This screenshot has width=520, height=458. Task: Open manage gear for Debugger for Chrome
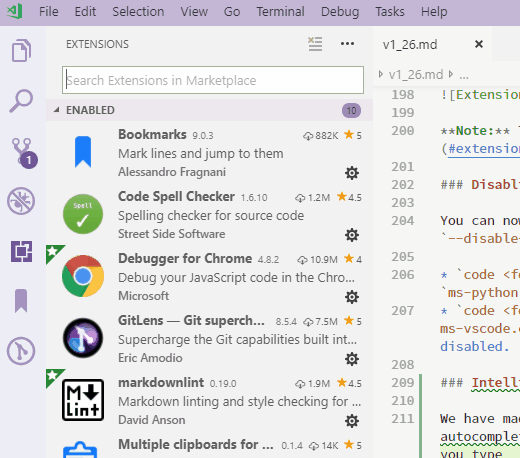tap(352, 297)
